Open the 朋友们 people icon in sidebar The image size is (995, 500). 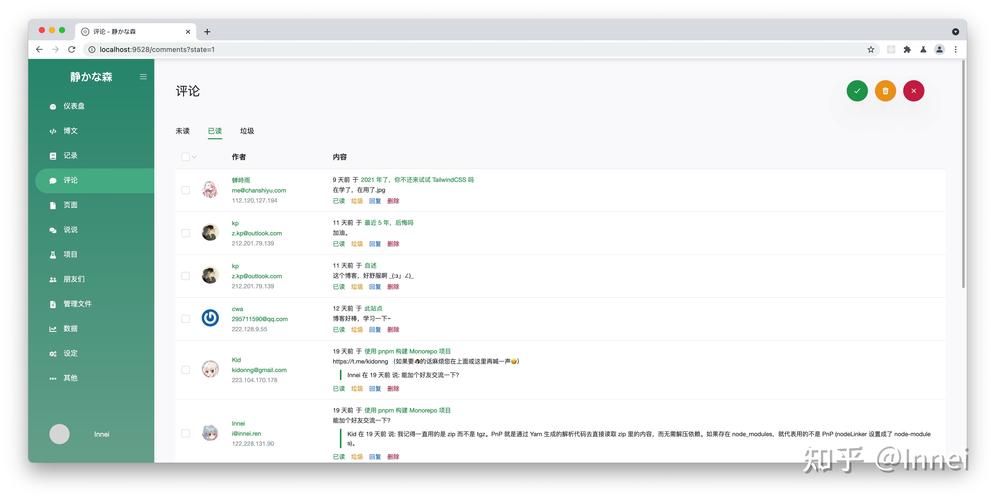(x=53, y=279)
